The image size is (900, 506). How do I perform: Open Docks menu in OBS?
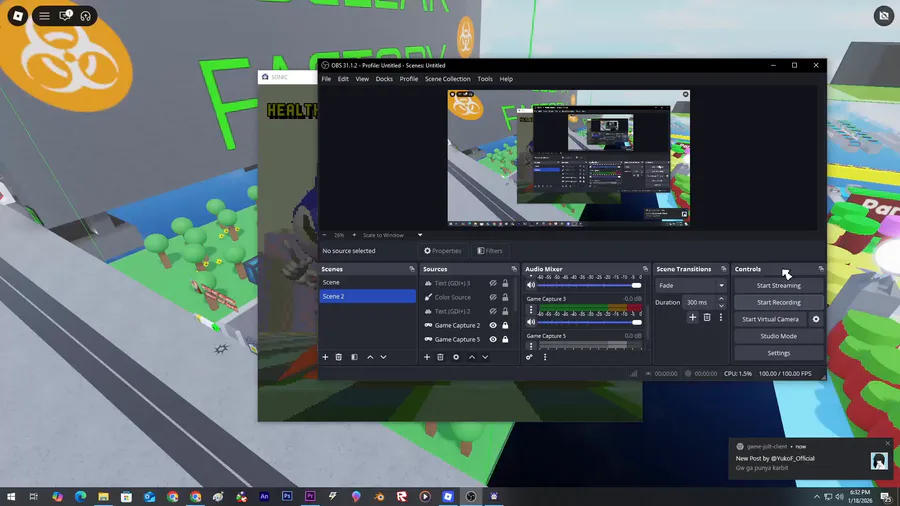pos(384,79)
